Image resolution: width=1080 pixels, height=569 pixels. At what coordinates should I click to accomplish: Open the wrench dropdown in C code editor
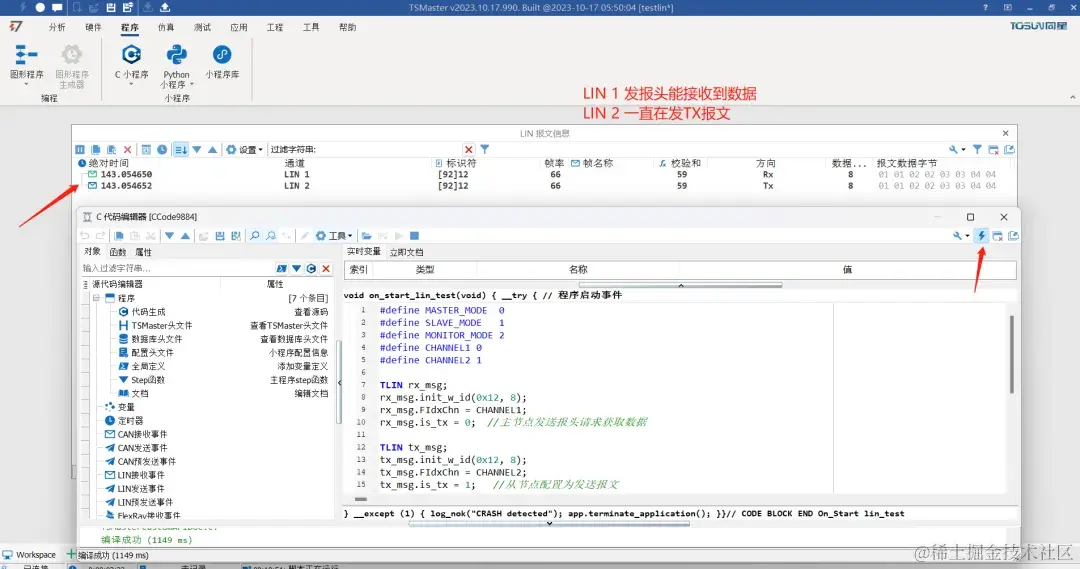[x=960, y=236]
